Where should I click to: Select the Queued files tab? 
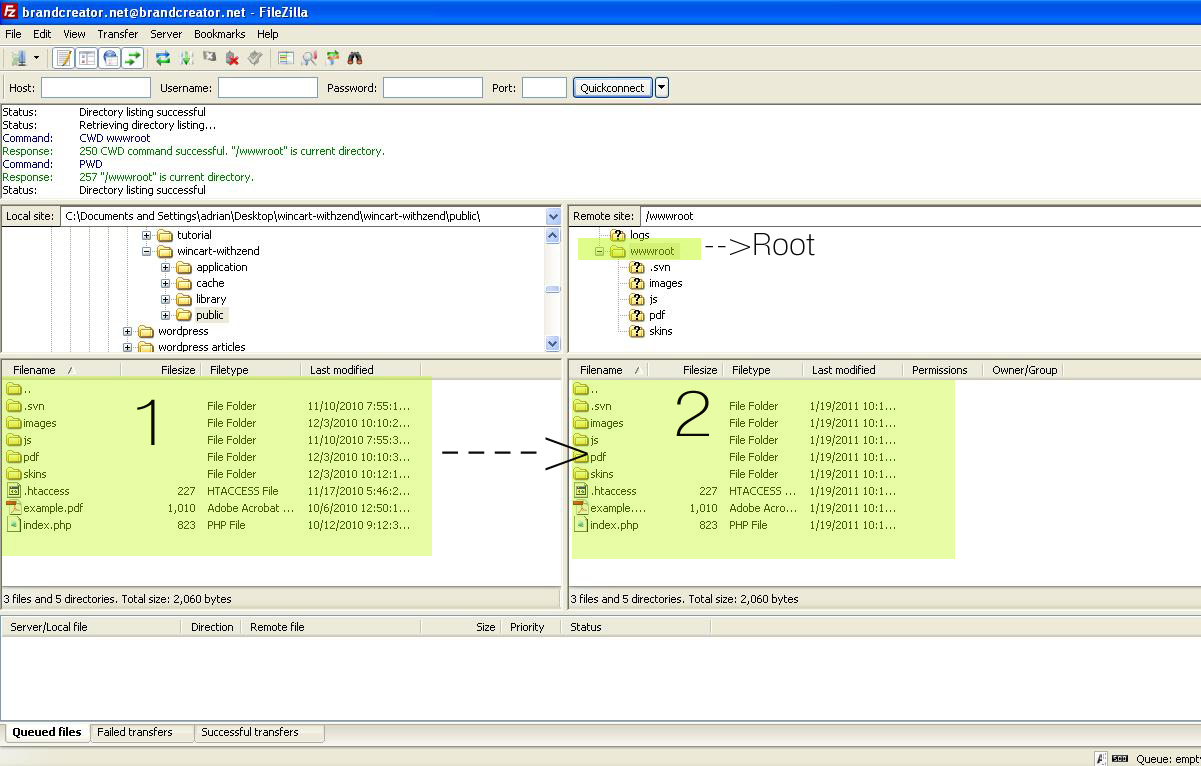47,732
